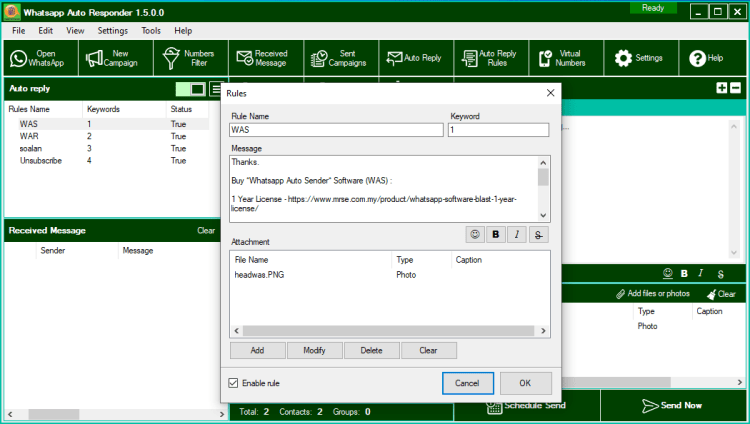
Task: Open Help with the question mark icon
Action: coord(713,58)
